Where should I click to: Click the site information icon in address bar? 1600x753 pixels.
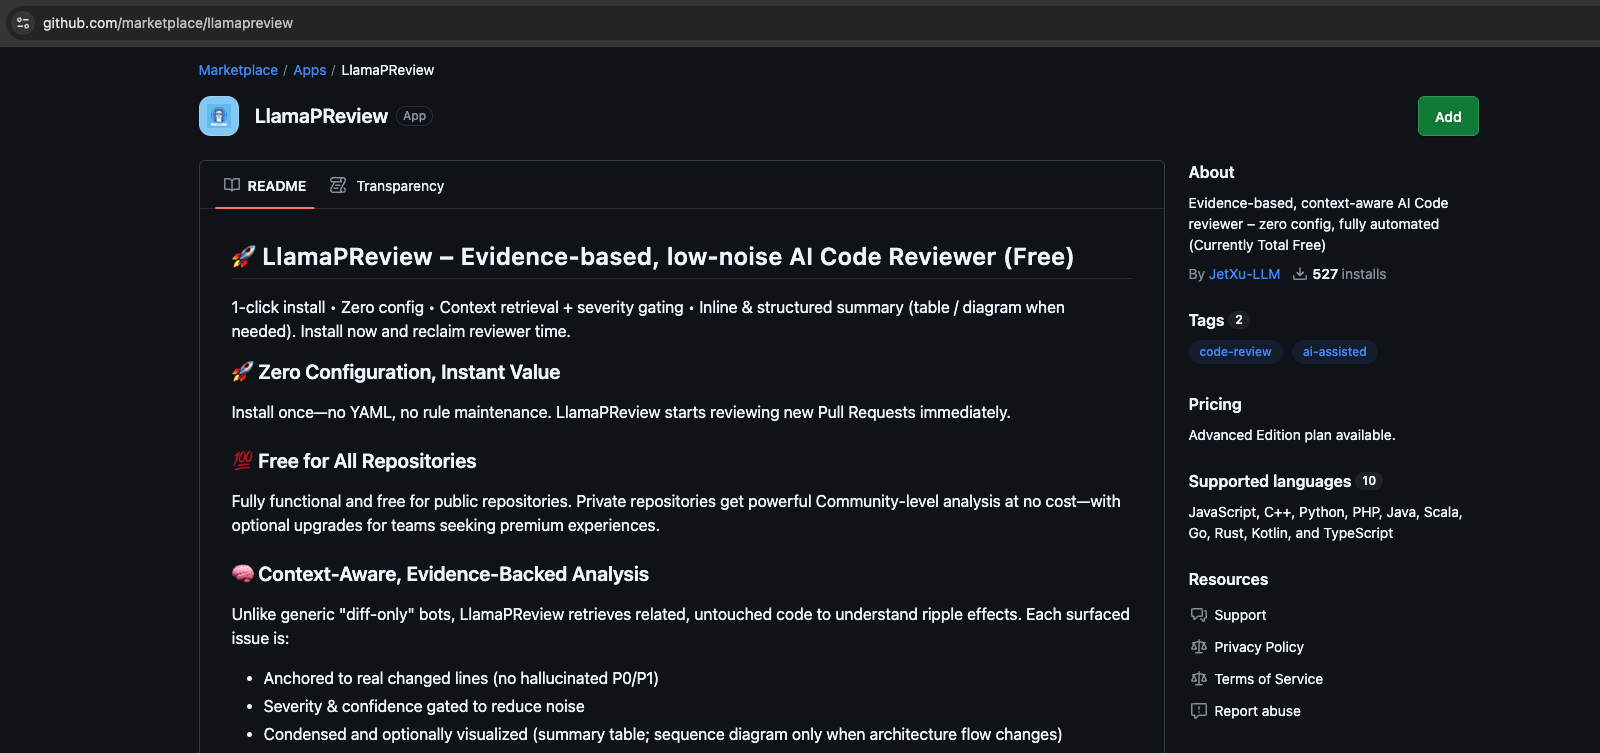click(23, 23)
